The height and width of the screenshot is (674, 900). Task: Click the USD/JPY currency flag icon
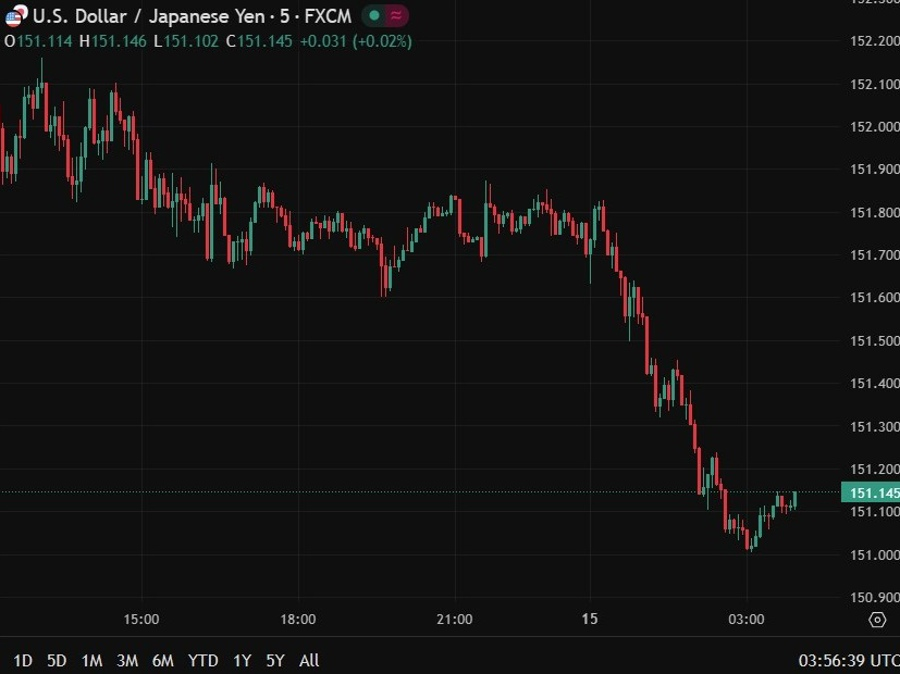16,16
